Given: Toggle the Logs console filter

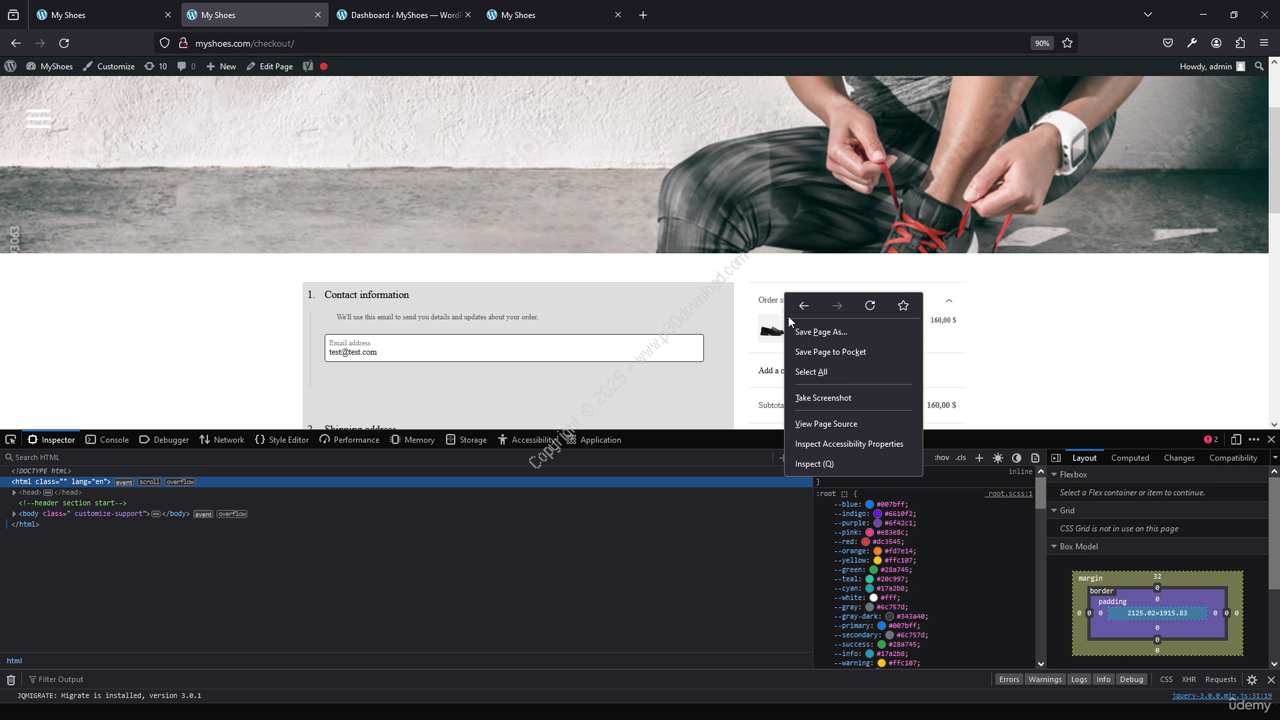Looking at the screenshot, I should [x=1079, y=679].
